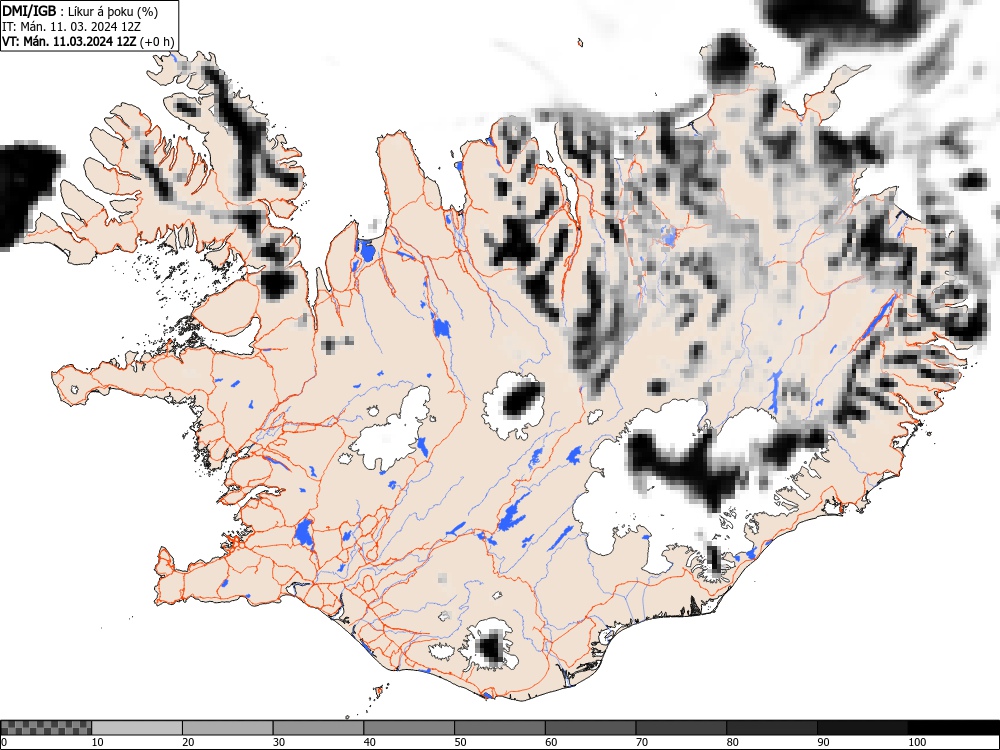
Task: Click the '10' scale label
Action: point(98,742)
